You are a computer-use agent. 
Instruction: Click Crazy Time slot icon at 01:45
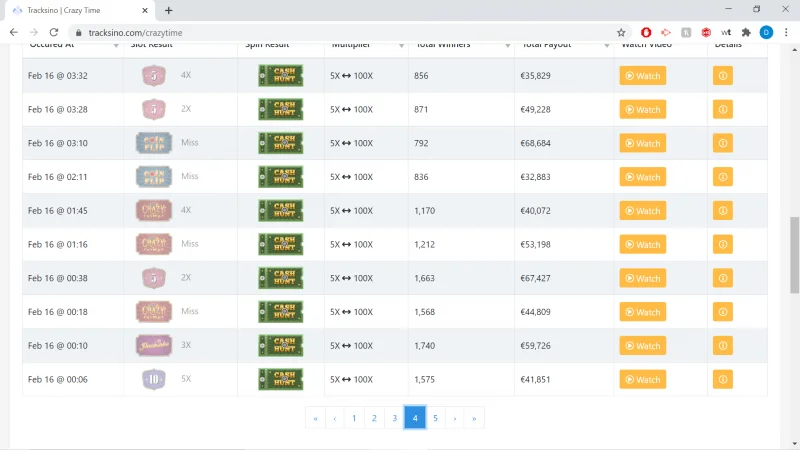click(154, 210)
